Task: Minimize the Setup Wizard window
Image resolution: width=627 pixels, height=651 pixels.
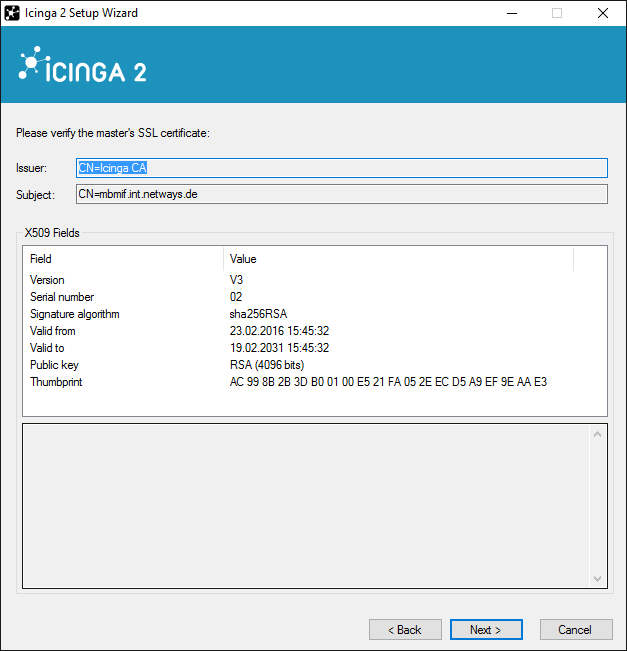Action: point(512,13)
